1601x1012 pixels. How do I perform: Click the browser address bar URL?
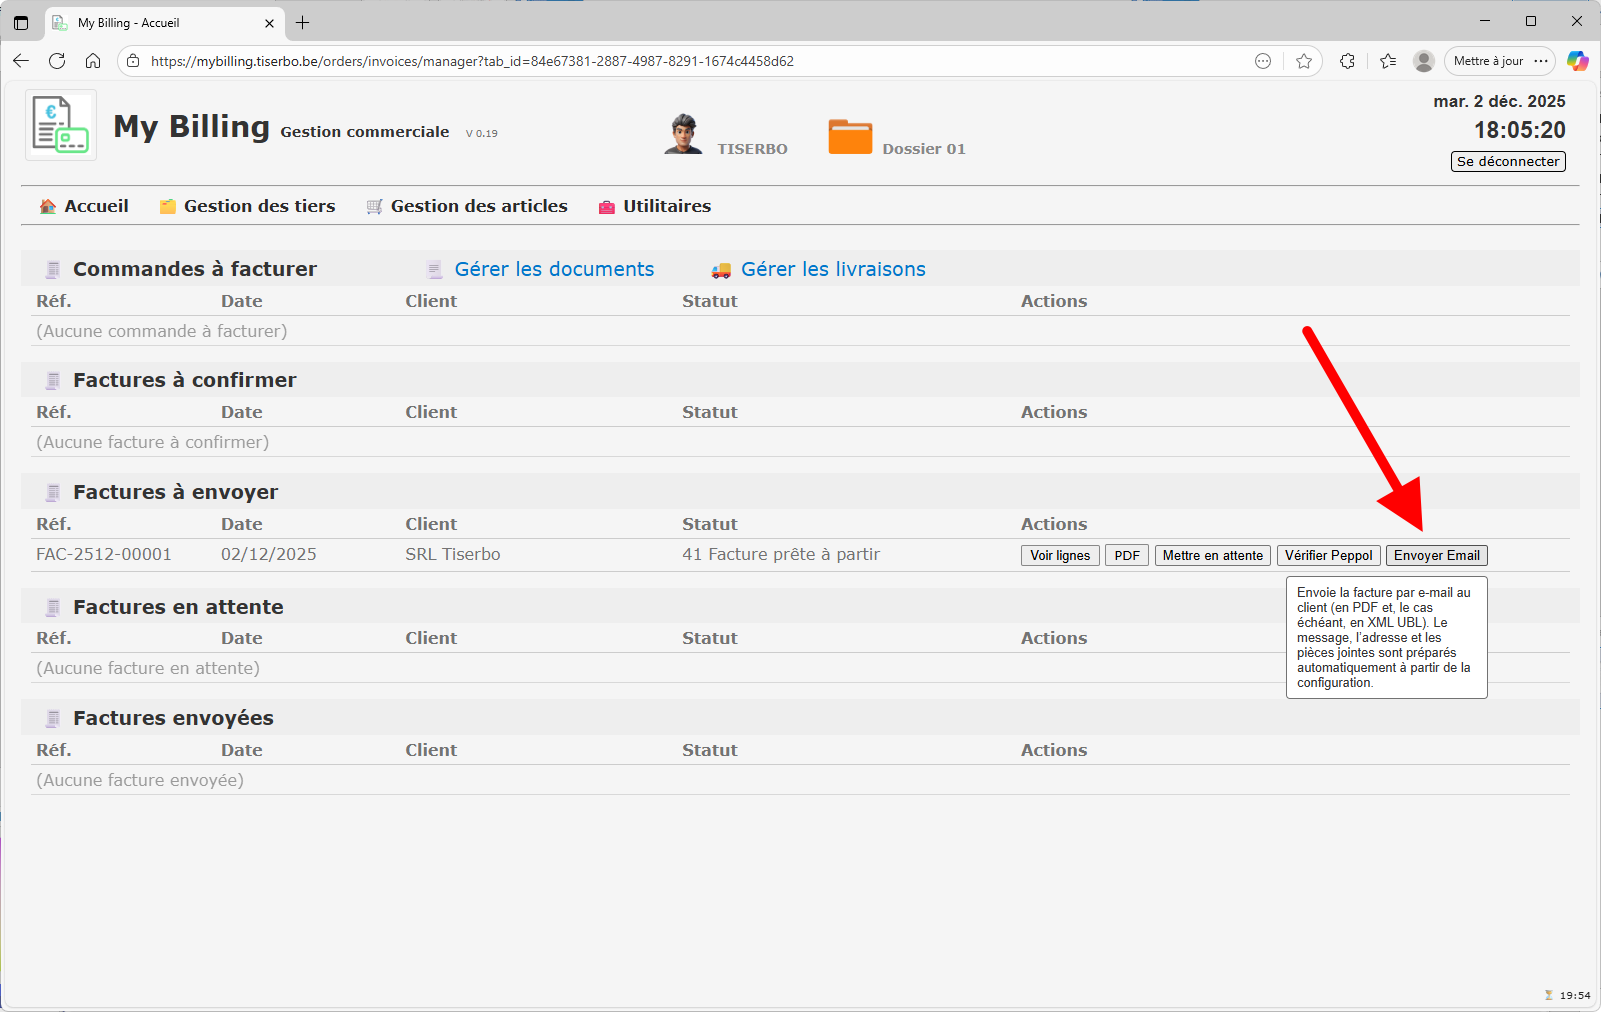(x=472, y=61)
